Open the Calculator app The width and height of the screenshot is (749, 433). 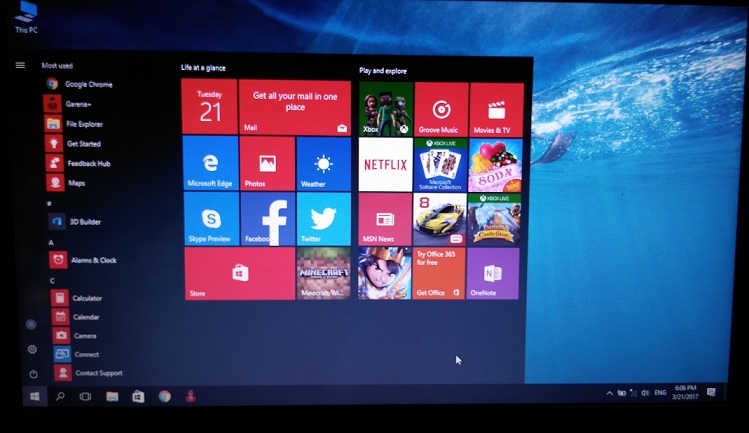(77, 298)
